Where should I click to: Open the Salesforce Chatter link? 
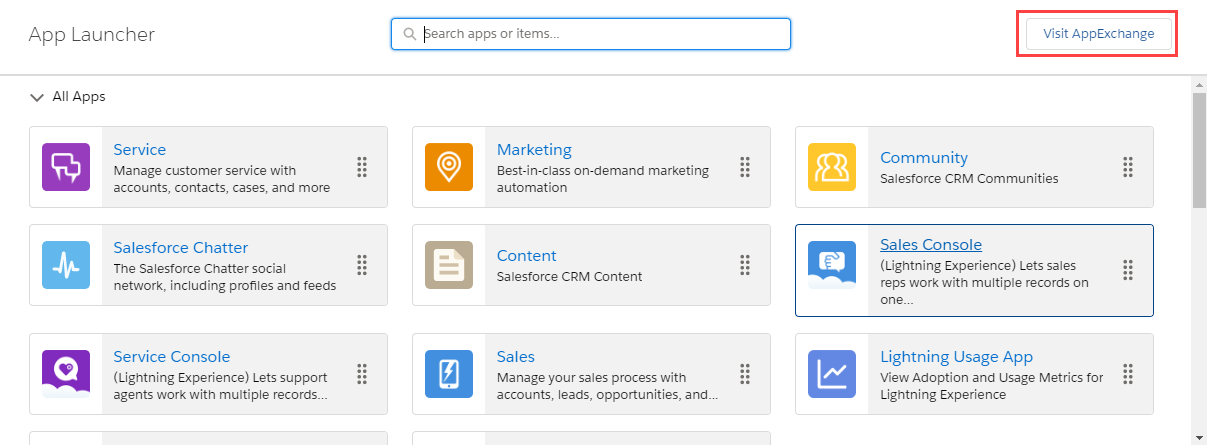[181, 248]
